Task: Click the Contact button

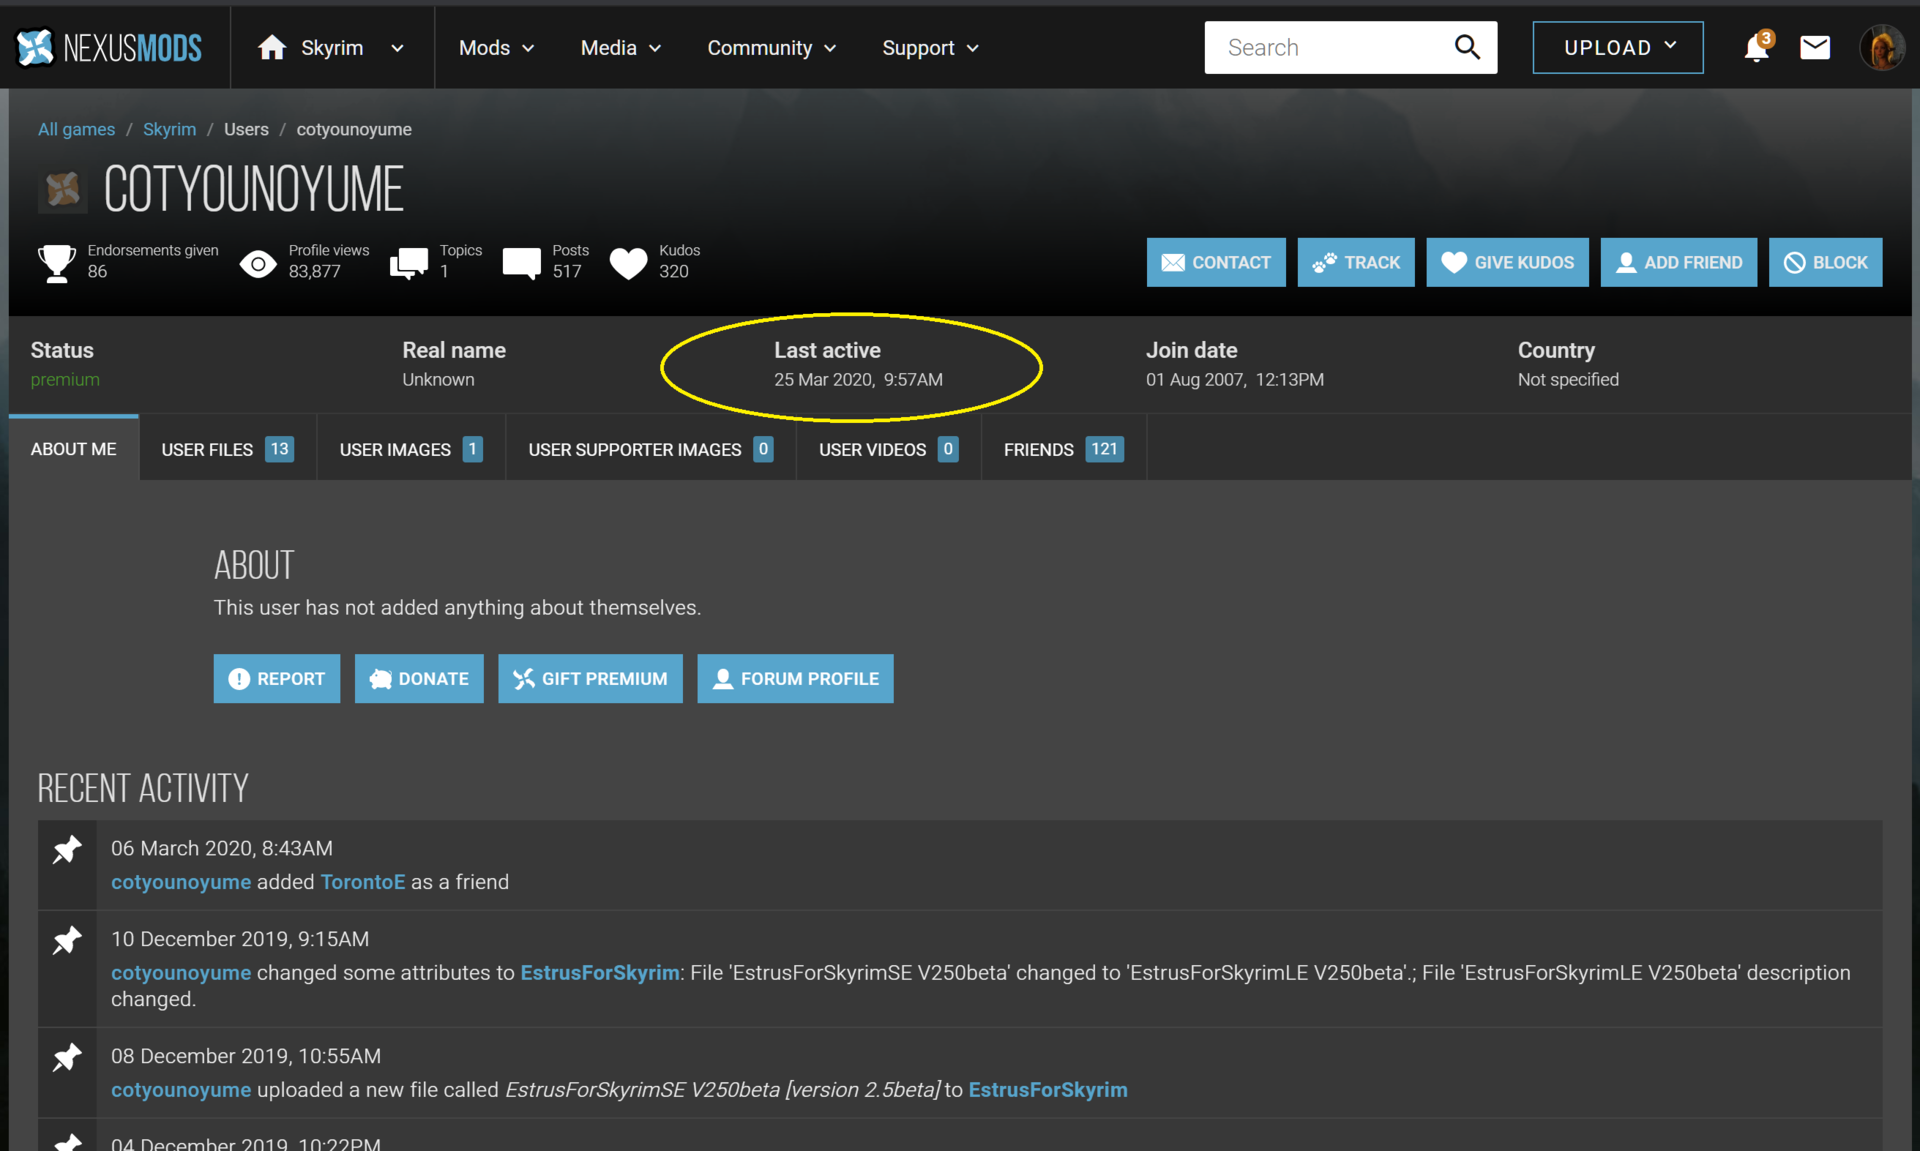Action: coord(1216,262)
